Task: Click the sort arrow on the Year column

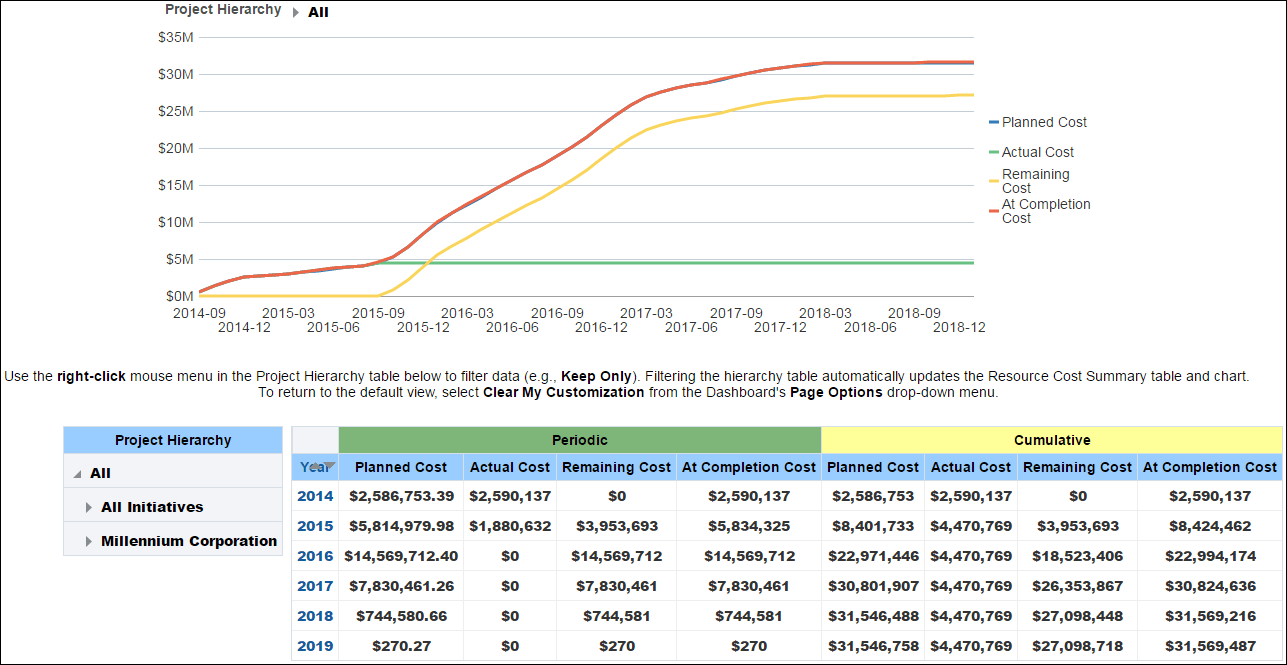Action: click(329, 467)
